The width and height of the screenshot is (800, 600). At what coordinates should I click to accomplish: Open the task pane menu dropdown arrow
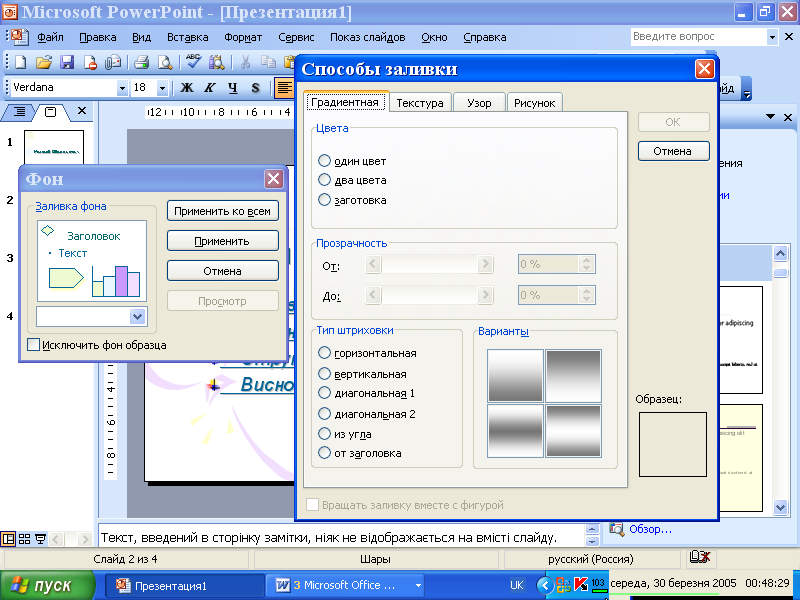click(770, 117)
